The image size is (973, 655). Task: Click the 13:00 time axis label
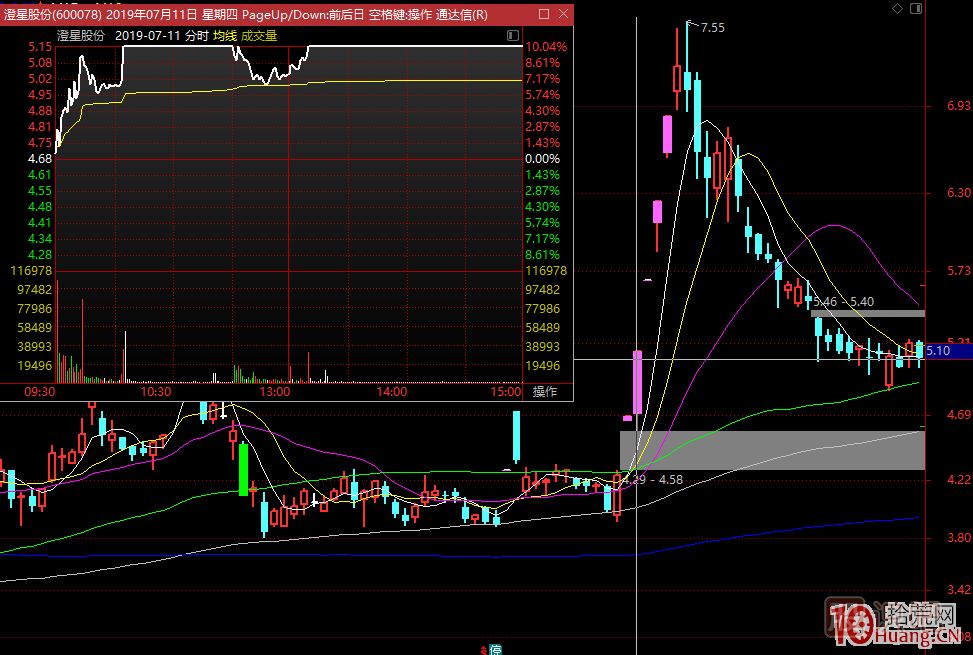[273, 392]
